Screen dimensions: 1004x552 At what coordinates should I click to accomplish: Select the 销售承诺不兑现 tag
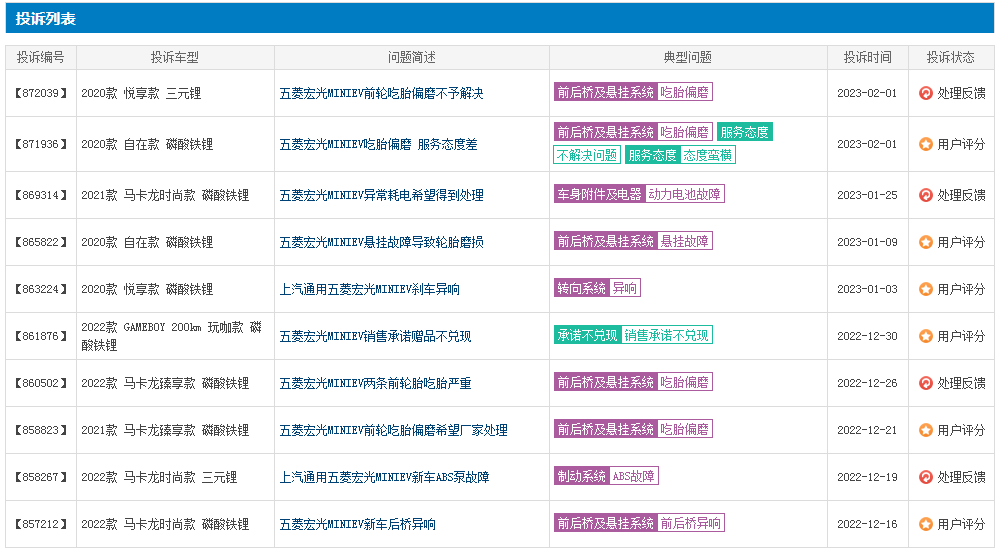[x=666, y=335]
